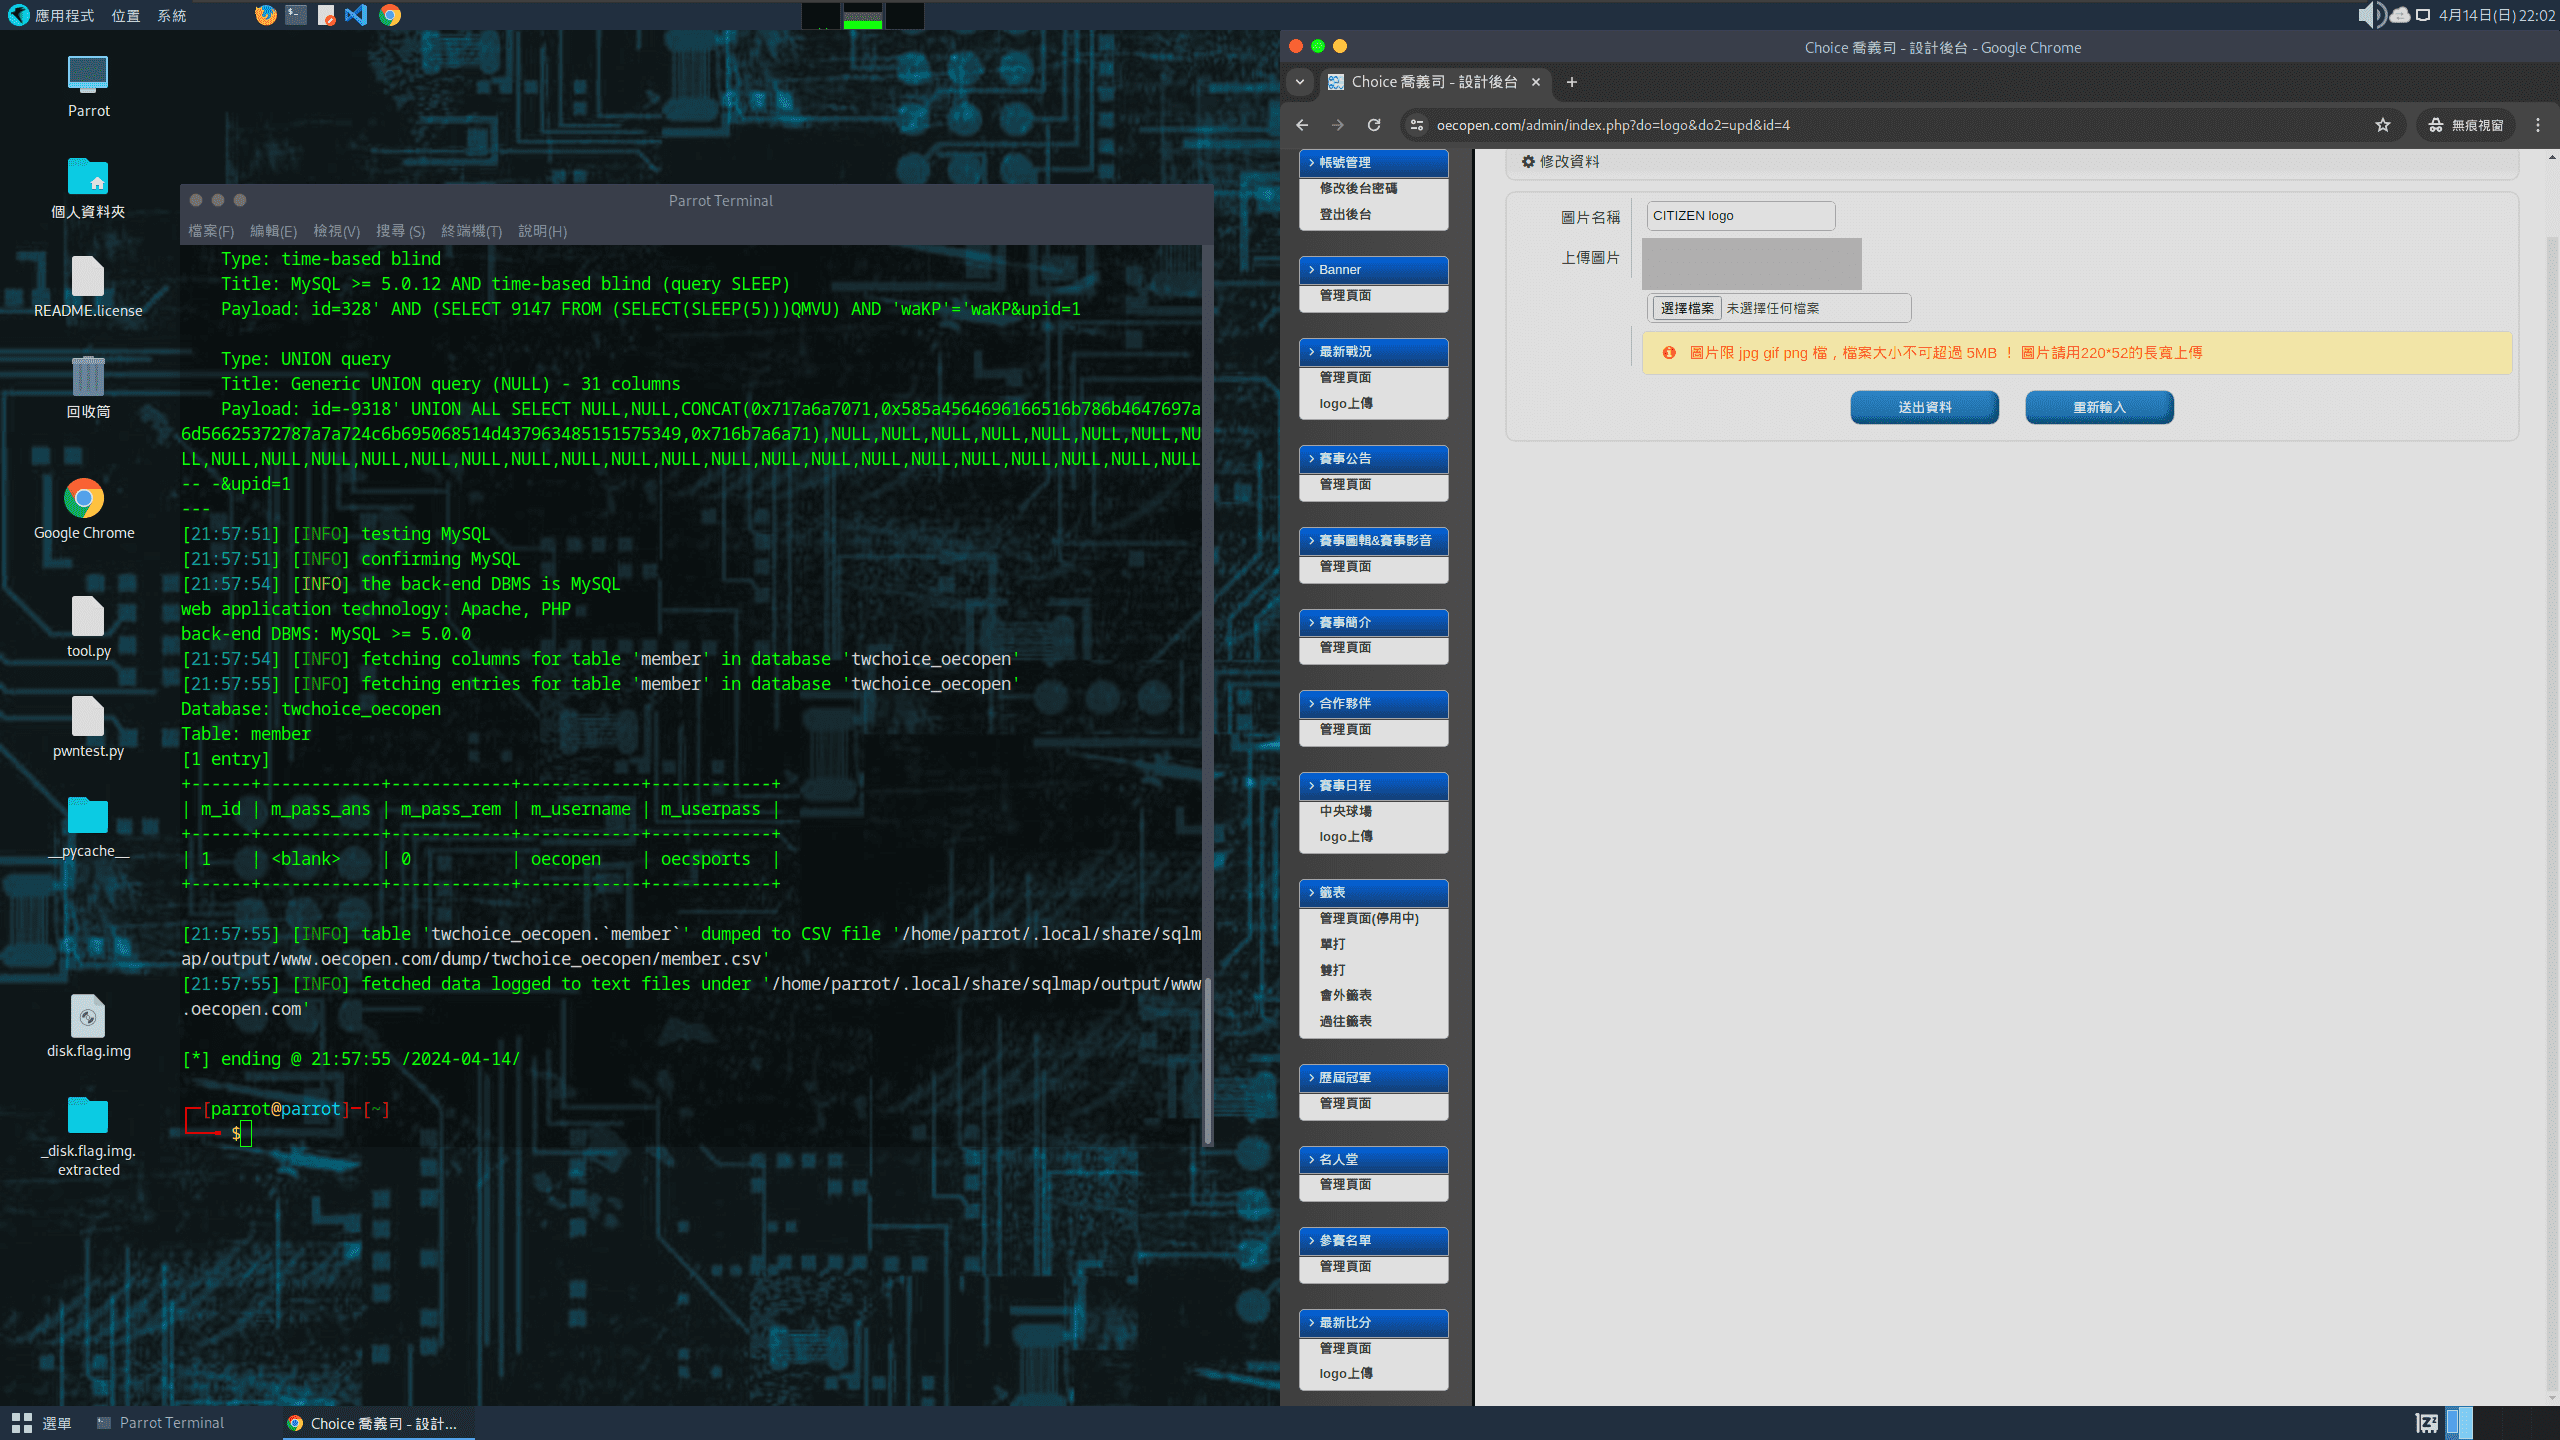The height and width of the screenshot is (1440, 2560).
Task: Open 單打 link under 籤表
Action: 1332,944
